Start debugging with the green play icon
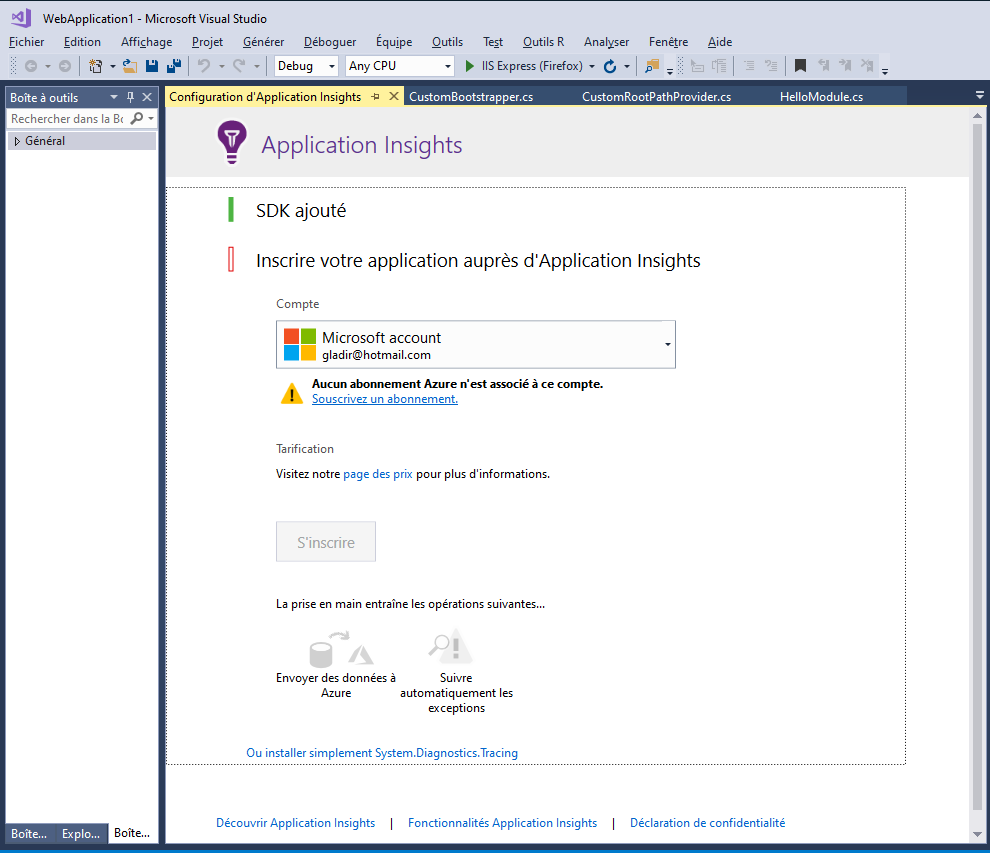This screenshot has width=990, height=853. click(x=471, y=66)
